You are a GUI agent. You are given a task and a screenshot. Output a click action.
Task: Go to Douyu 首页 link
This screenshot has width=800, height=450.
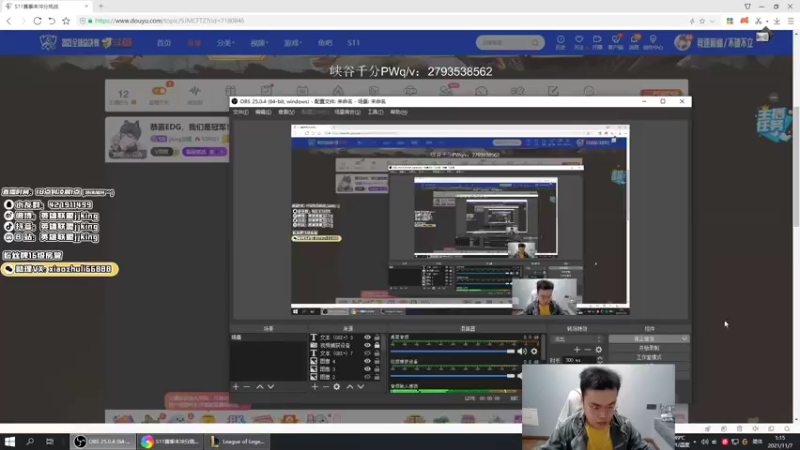point(164,43)
